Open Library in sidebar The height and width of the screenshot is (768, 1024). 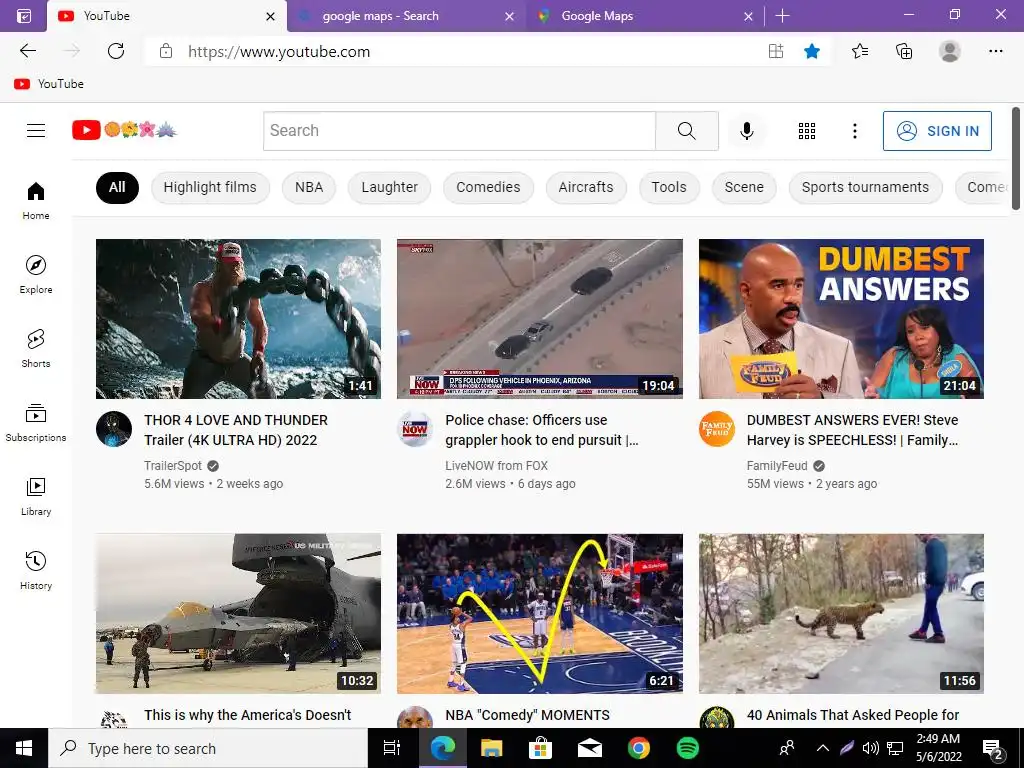click(36, 496)
